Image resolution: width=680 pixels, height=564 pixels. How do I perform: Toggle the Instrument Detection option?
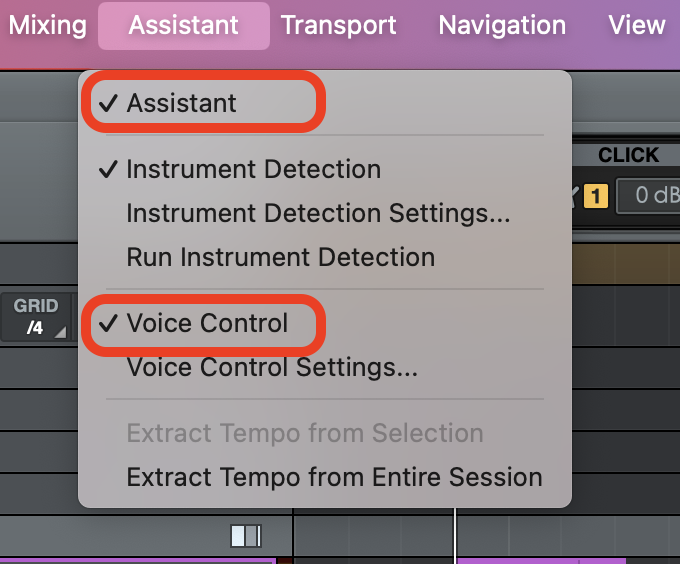click(x=252, y=169)
